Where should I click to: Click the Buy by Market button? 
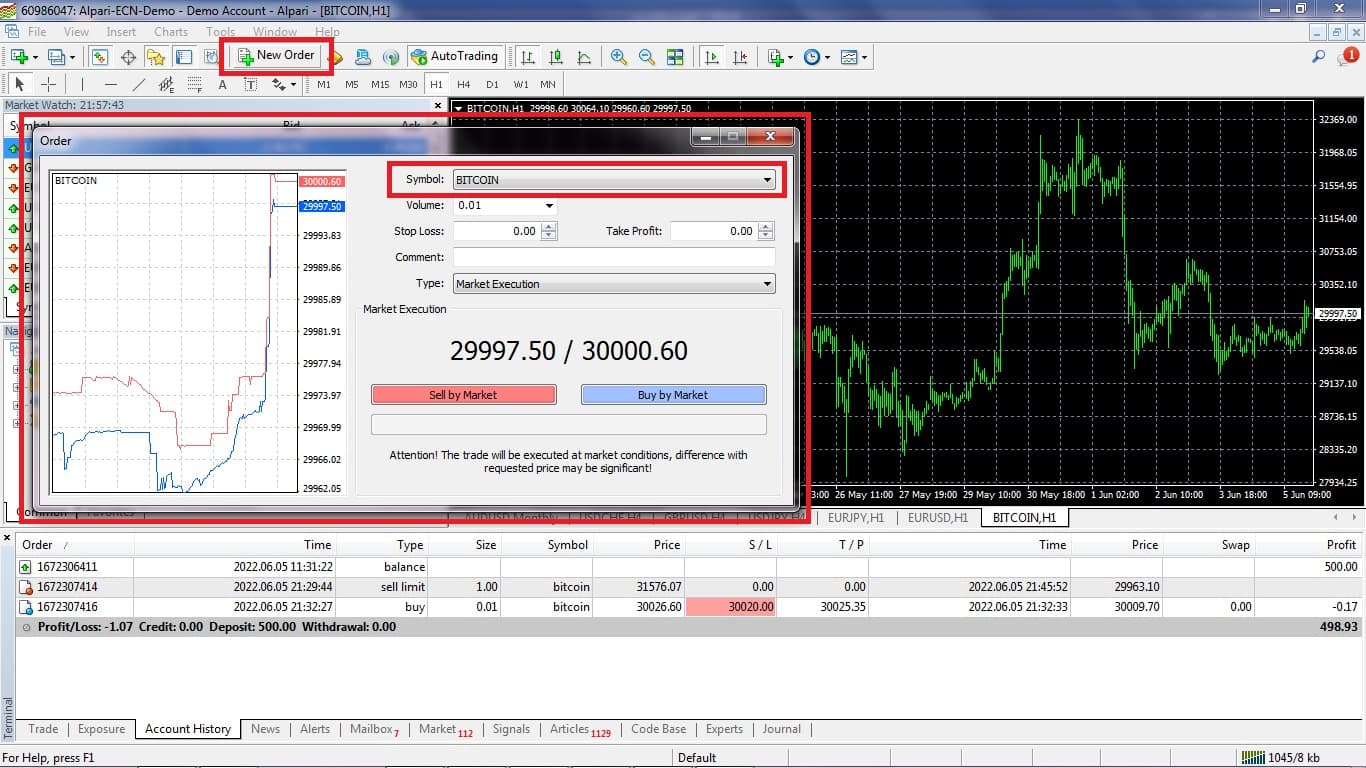coord(673,395)
